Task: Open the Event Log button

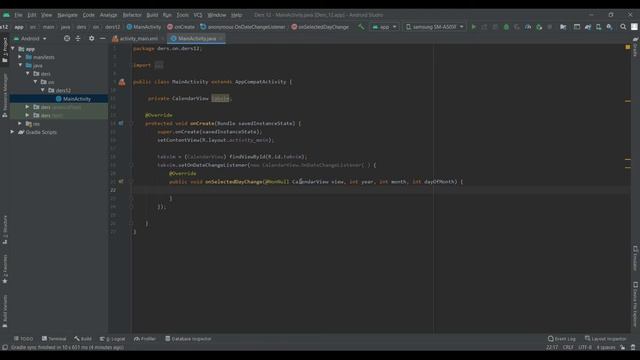Action: [x=562, y=339]
